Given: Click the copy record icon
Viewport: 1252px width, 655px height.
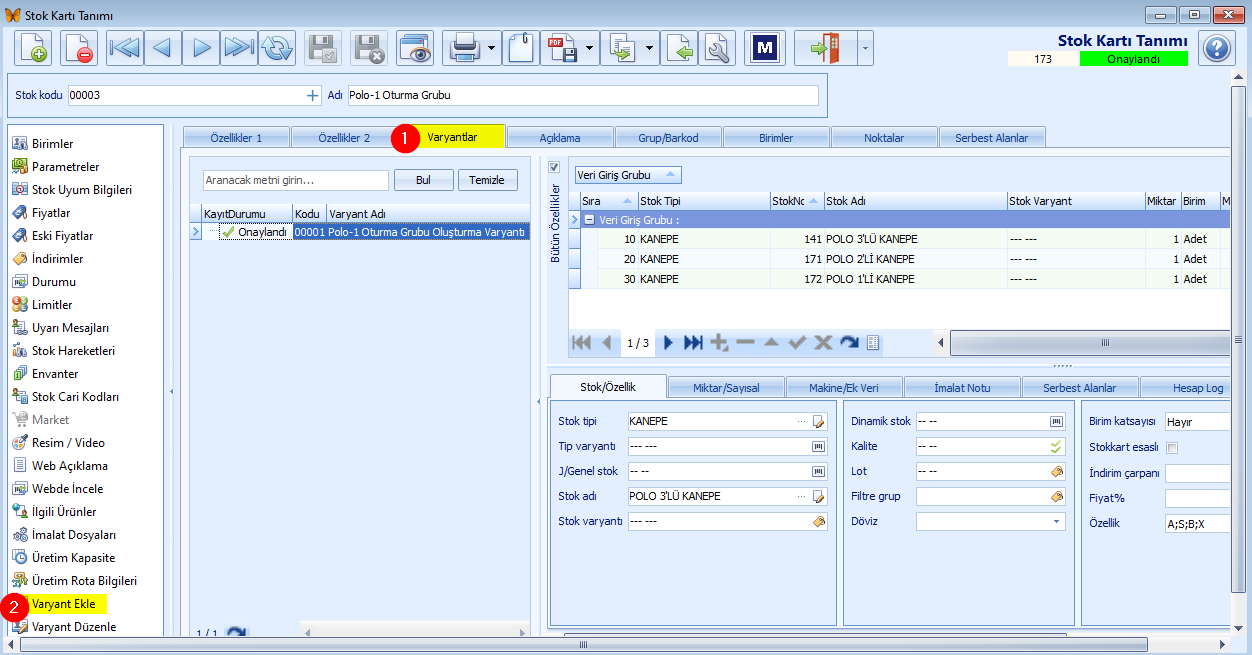Looking at the screenshot, I should (x=622, y=47).
